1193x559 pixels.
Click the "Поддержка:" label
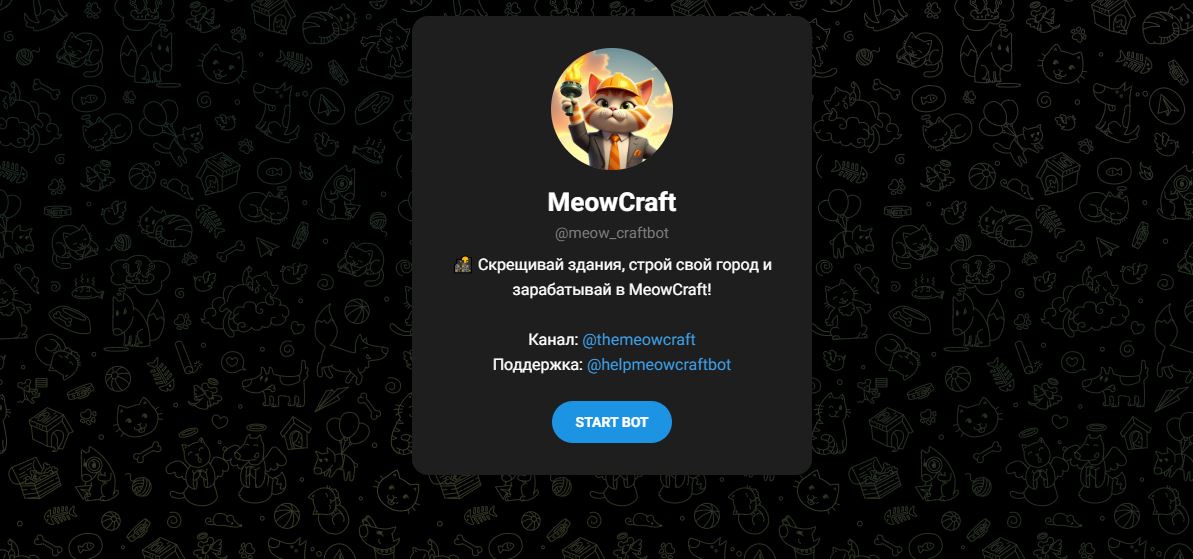click(x=538, y=365)
